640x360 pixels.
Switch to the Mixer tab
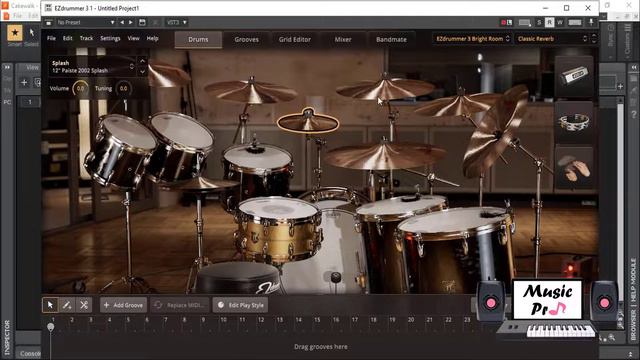[343, 40]
